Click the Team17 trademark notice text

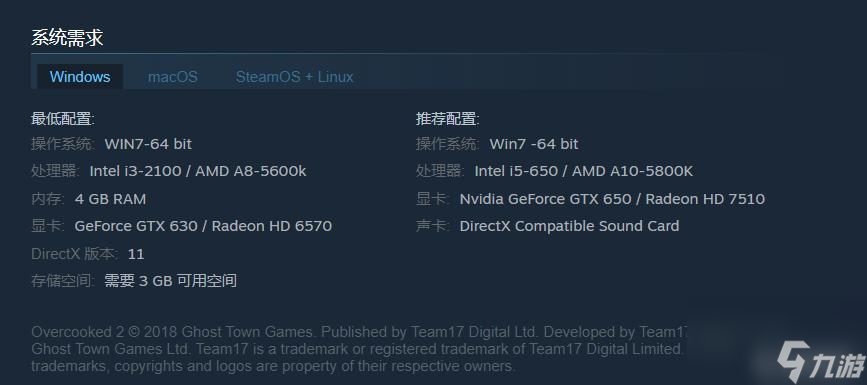tap(440, 349)
